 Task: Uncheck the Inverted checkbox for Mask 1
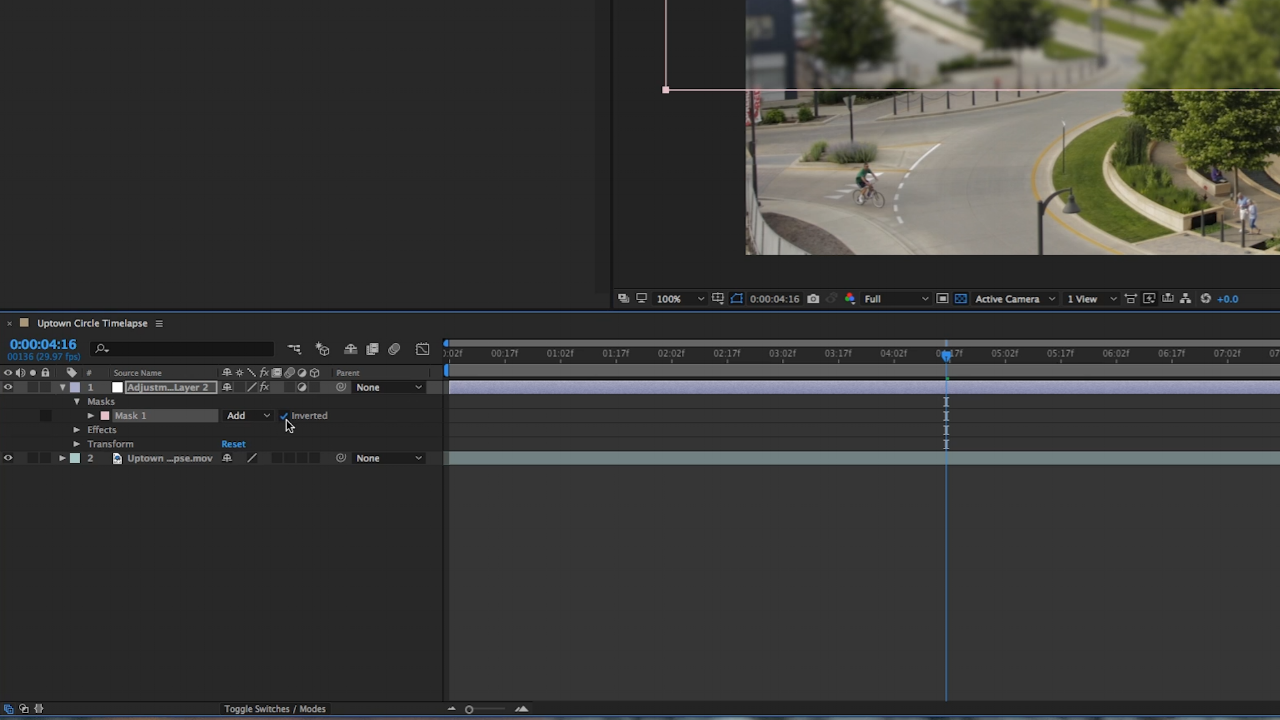tap(284, 416)
